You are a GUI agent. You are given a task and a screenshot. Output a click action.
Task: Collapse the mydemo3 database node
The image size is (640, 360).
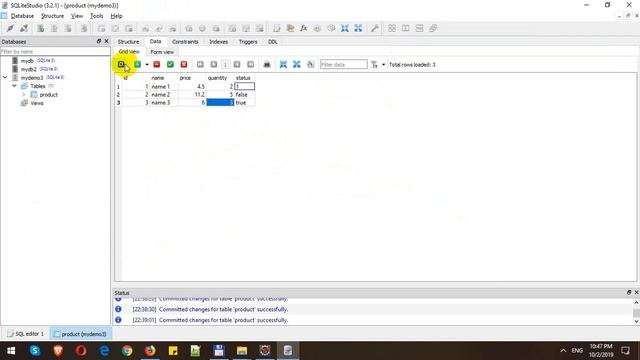pos(5,77)
